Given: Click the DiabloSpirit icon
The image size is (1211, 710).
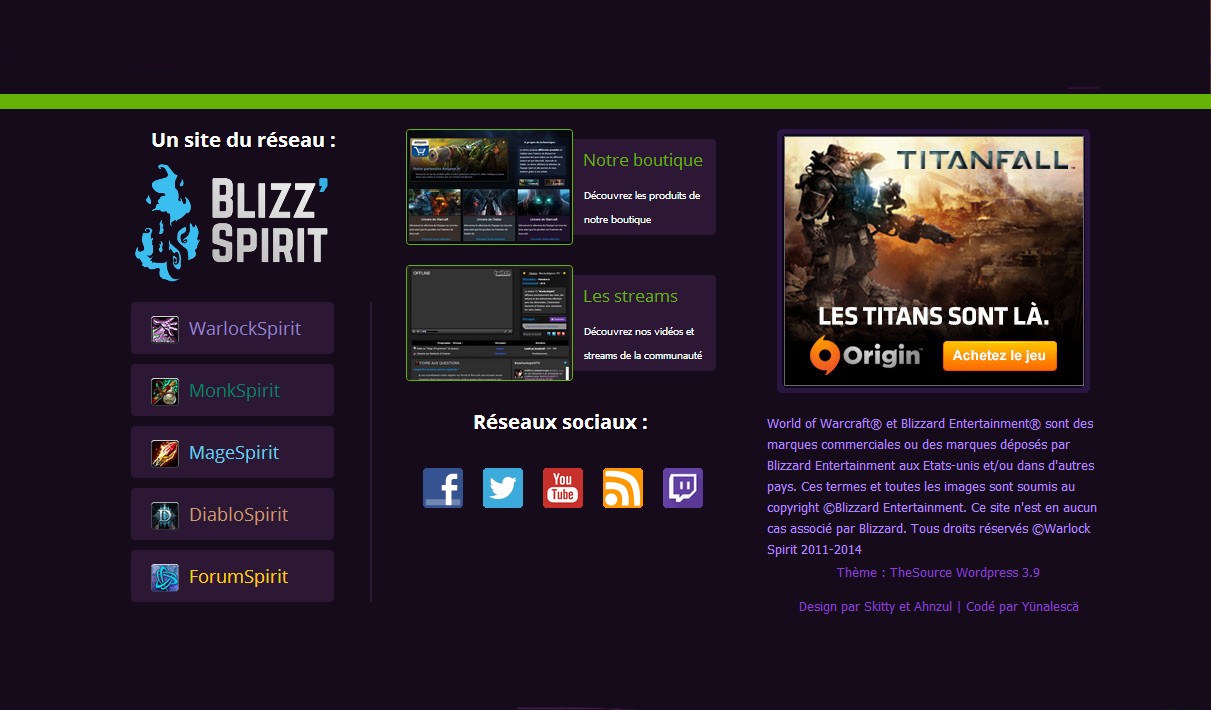Looking at the screenshot, I should pyautogui.click(x=165, y=515).
